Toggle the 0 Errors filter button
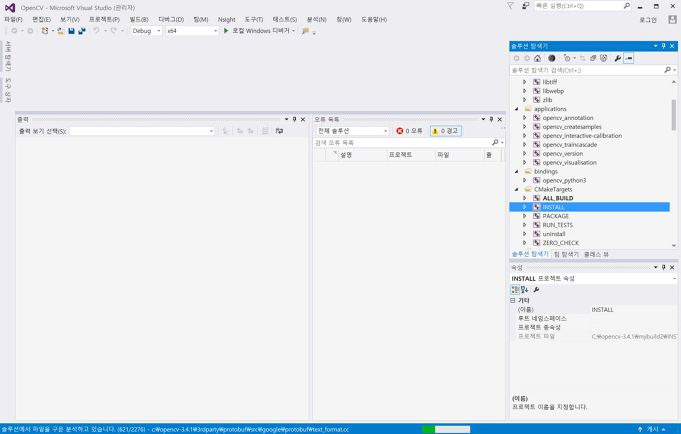The width and height of the screenshot is (681, 434). pos(409,131)
